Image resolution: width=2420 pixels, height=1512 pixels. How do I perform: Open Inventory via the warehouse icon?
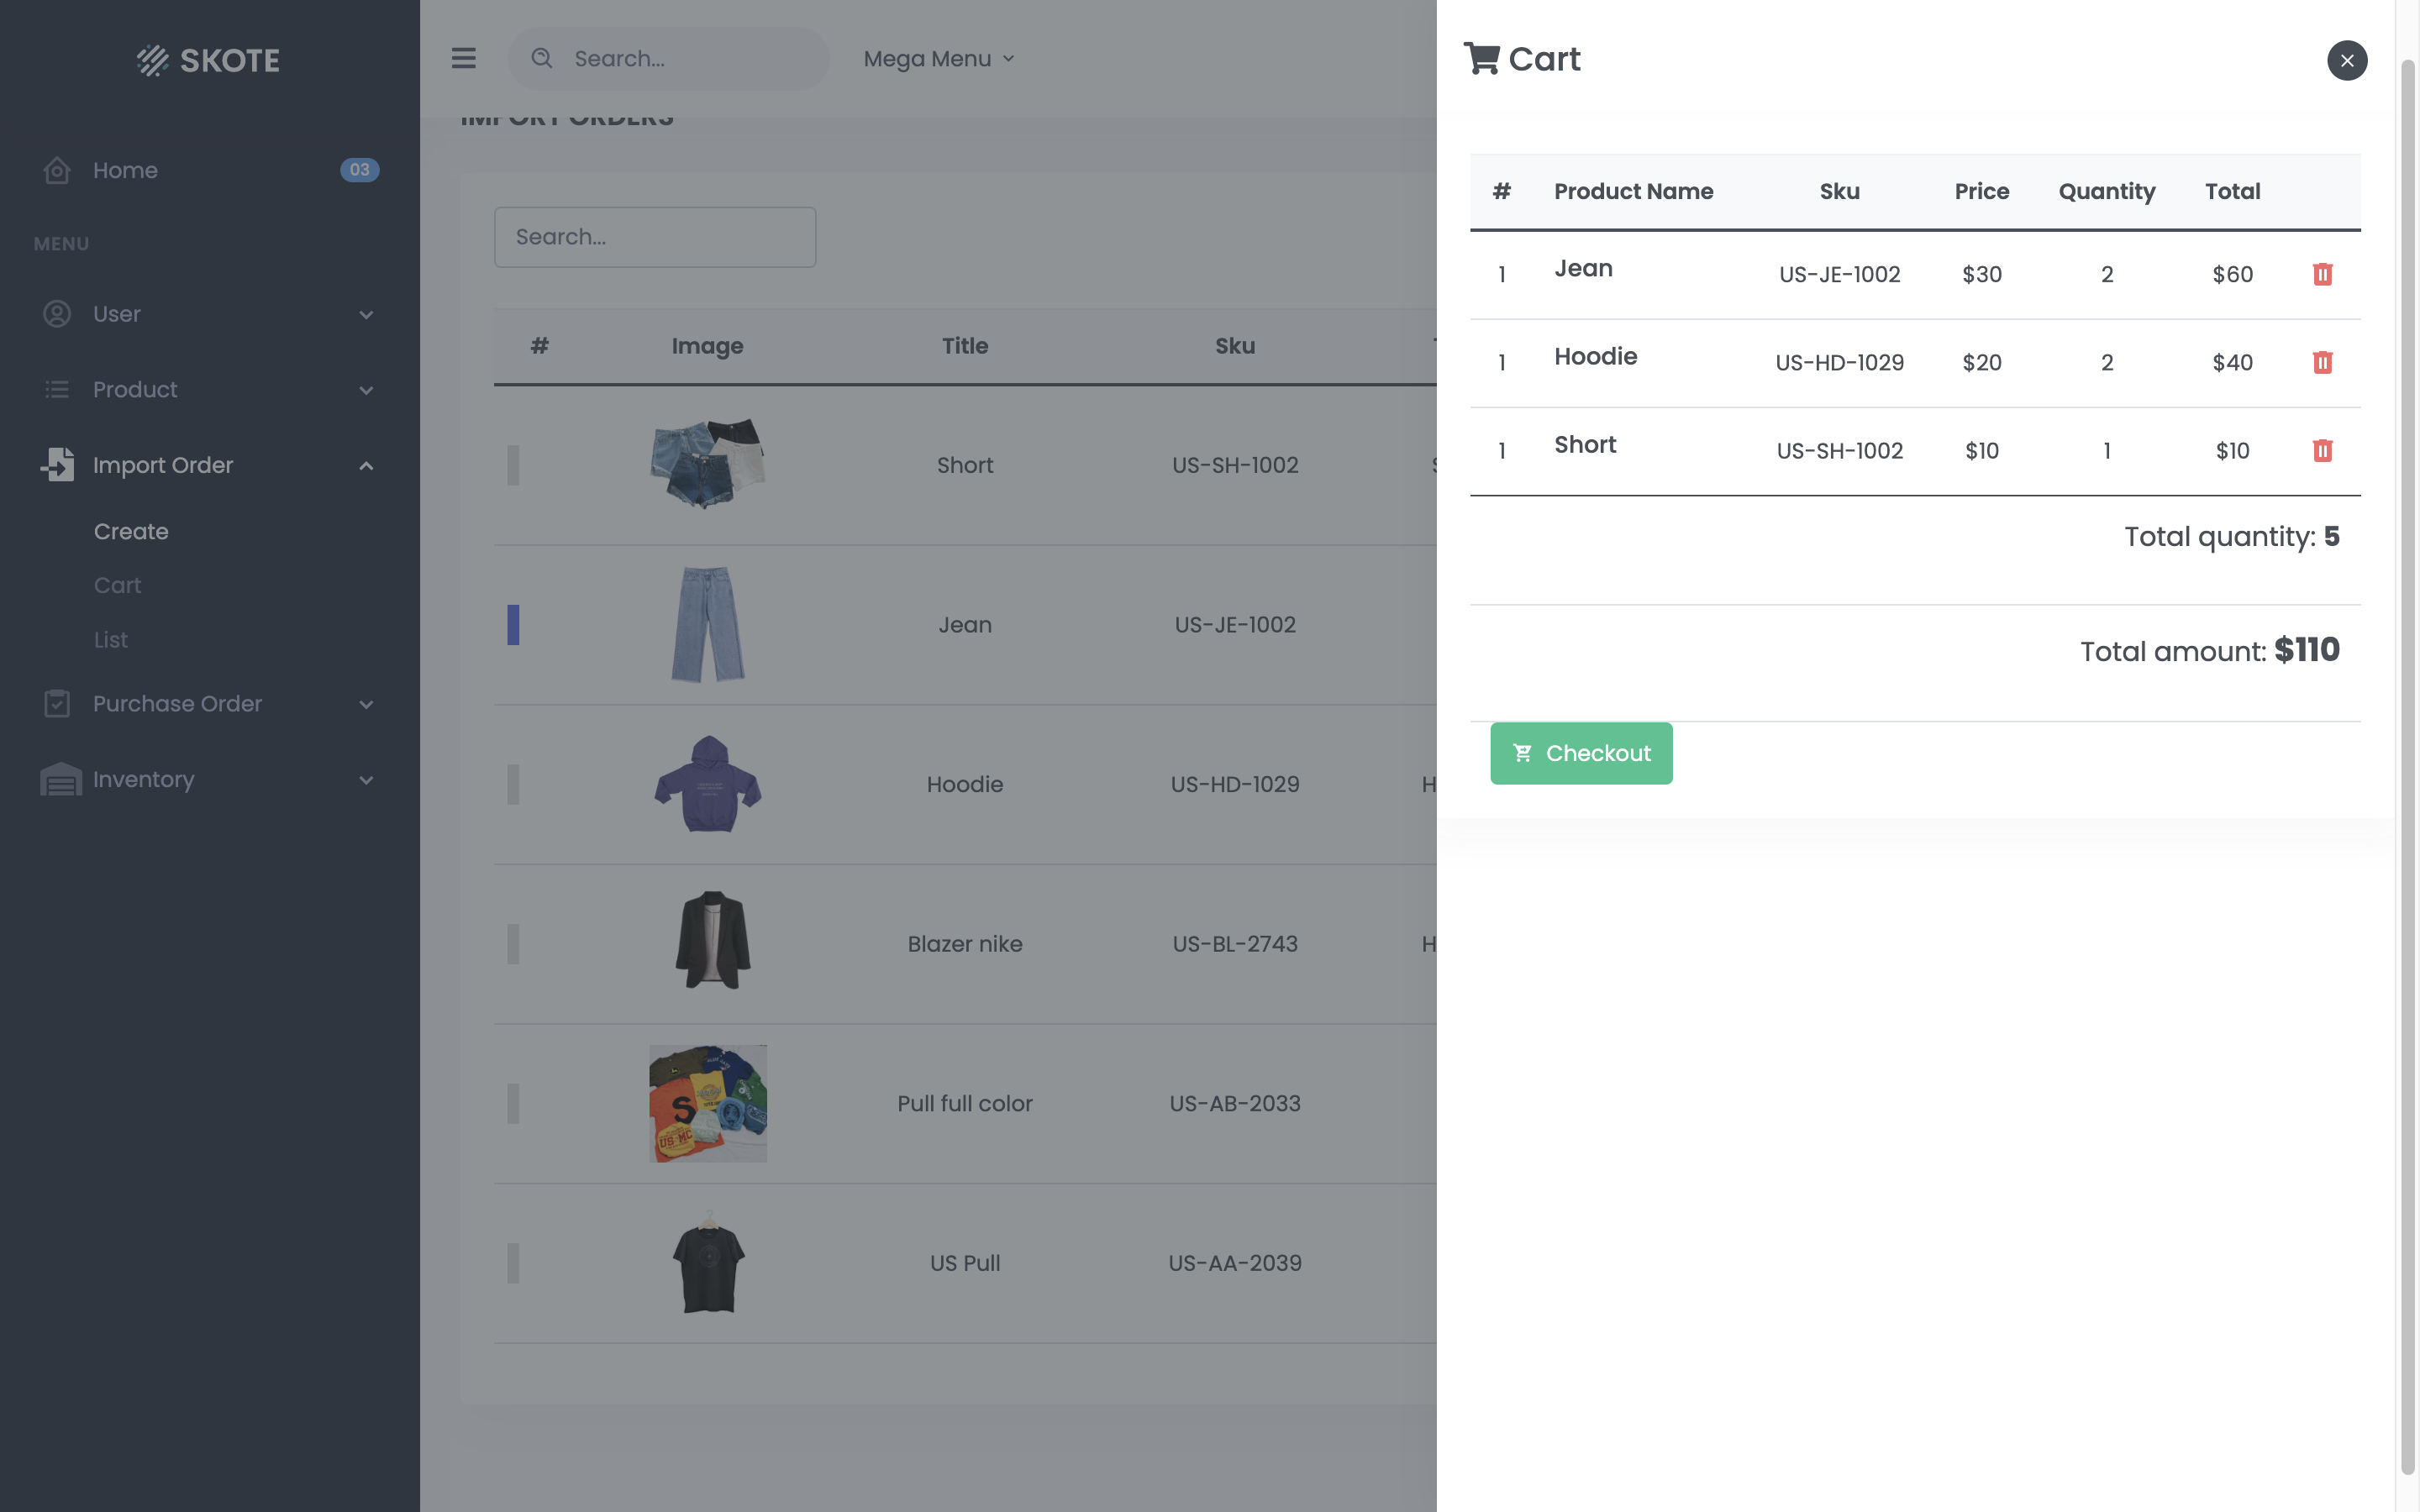coord(56,779)
